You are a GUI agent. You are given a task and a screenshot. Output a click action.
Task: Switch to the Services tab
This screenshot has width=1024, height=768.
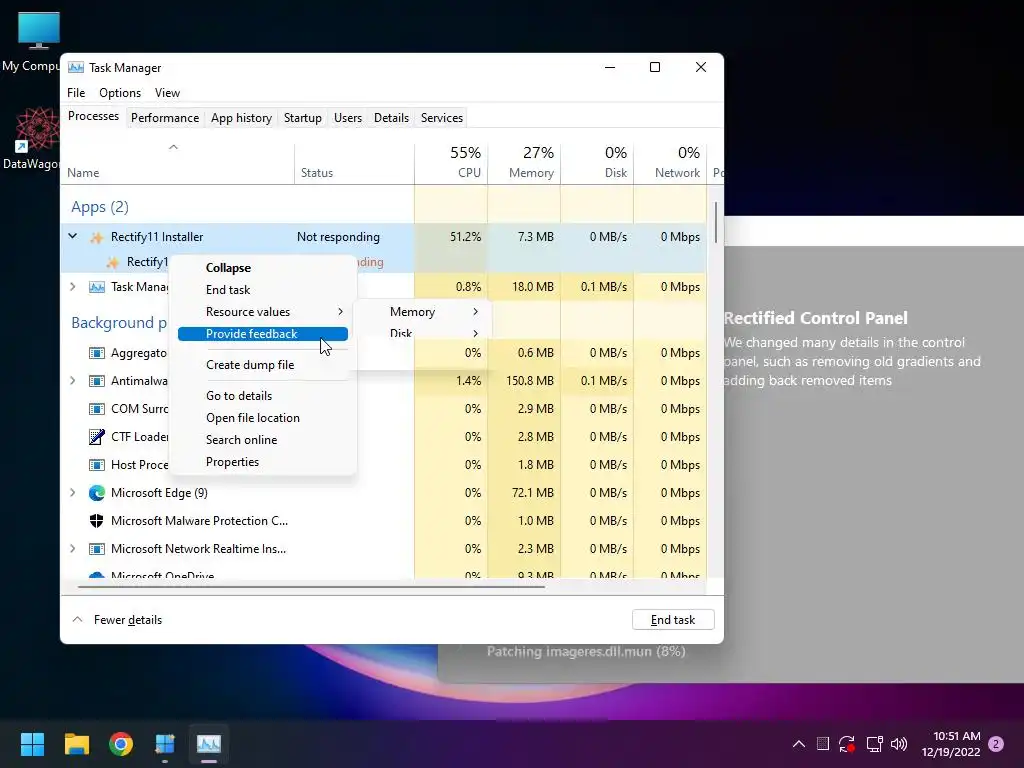click(441, 118)
